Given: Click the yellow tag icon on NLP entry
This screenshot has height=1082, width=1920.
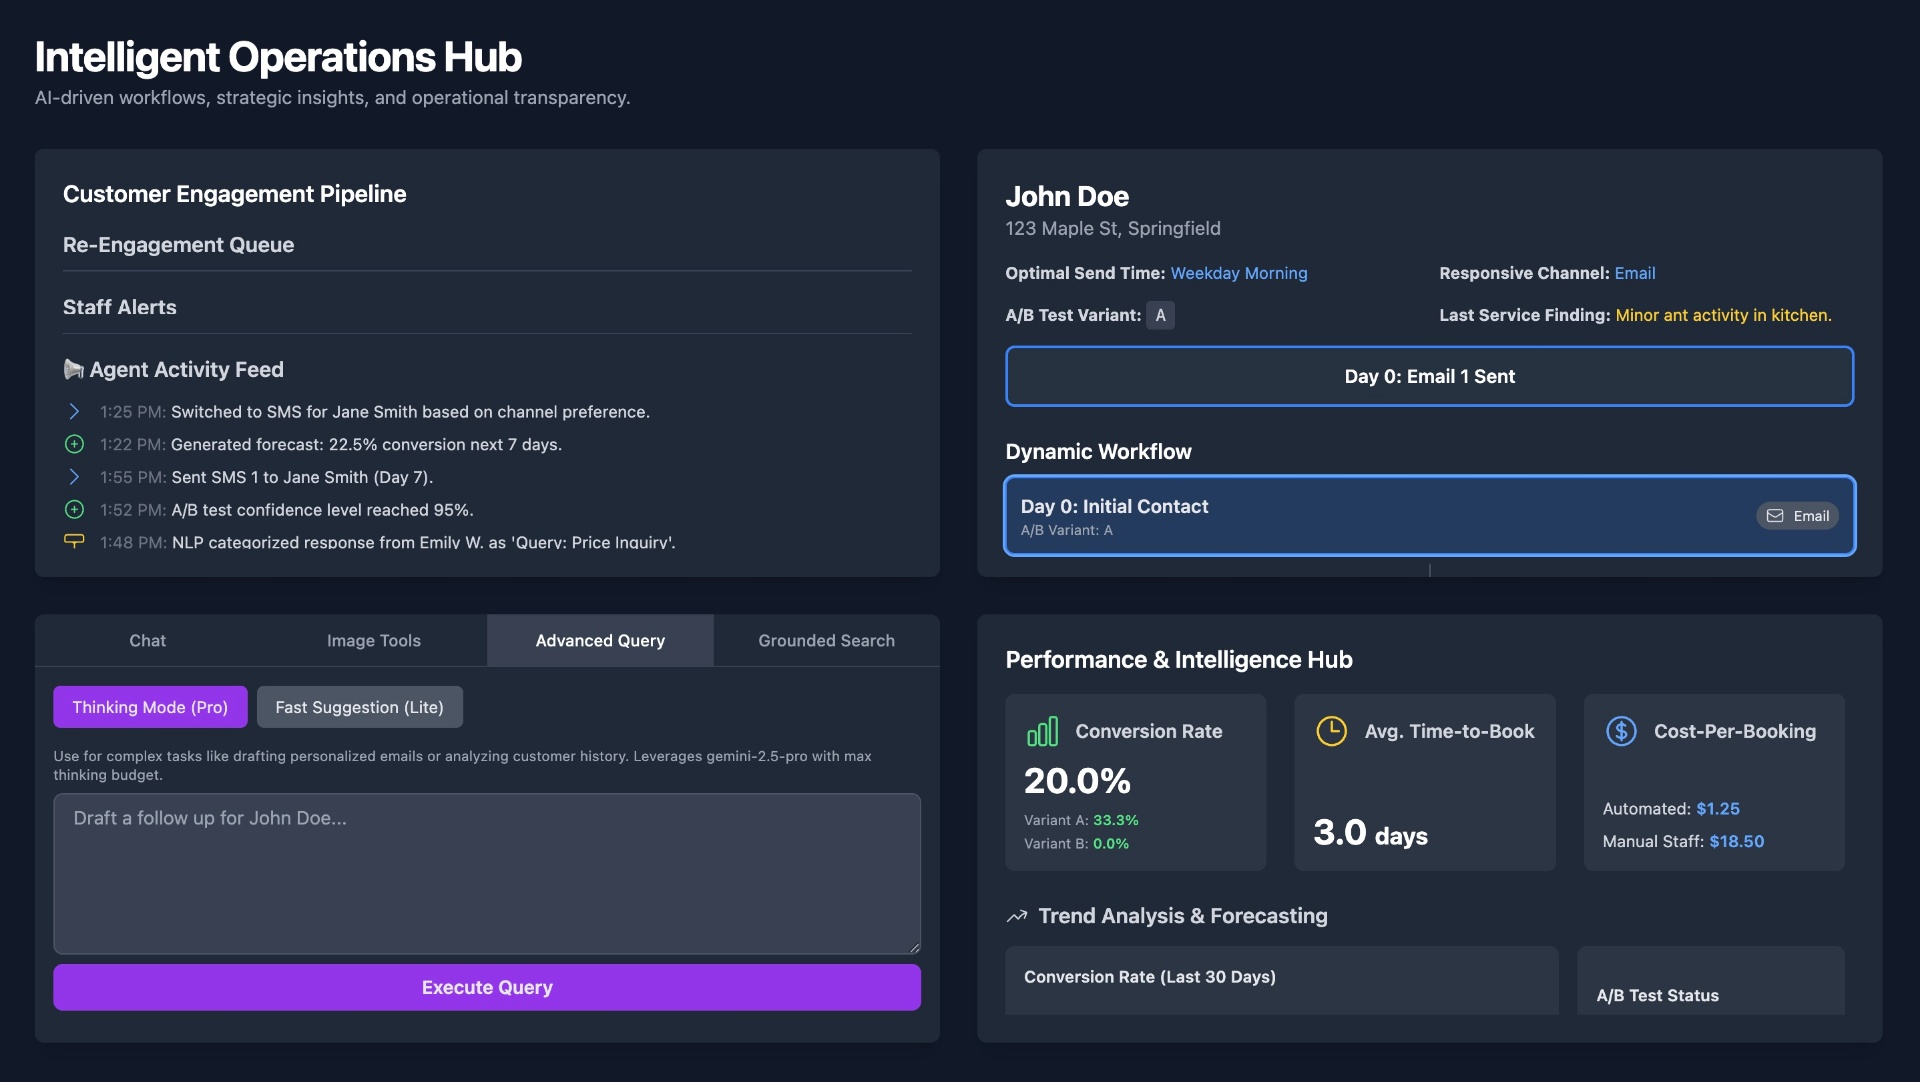Looking at the screenshot, I should point(74,541).
